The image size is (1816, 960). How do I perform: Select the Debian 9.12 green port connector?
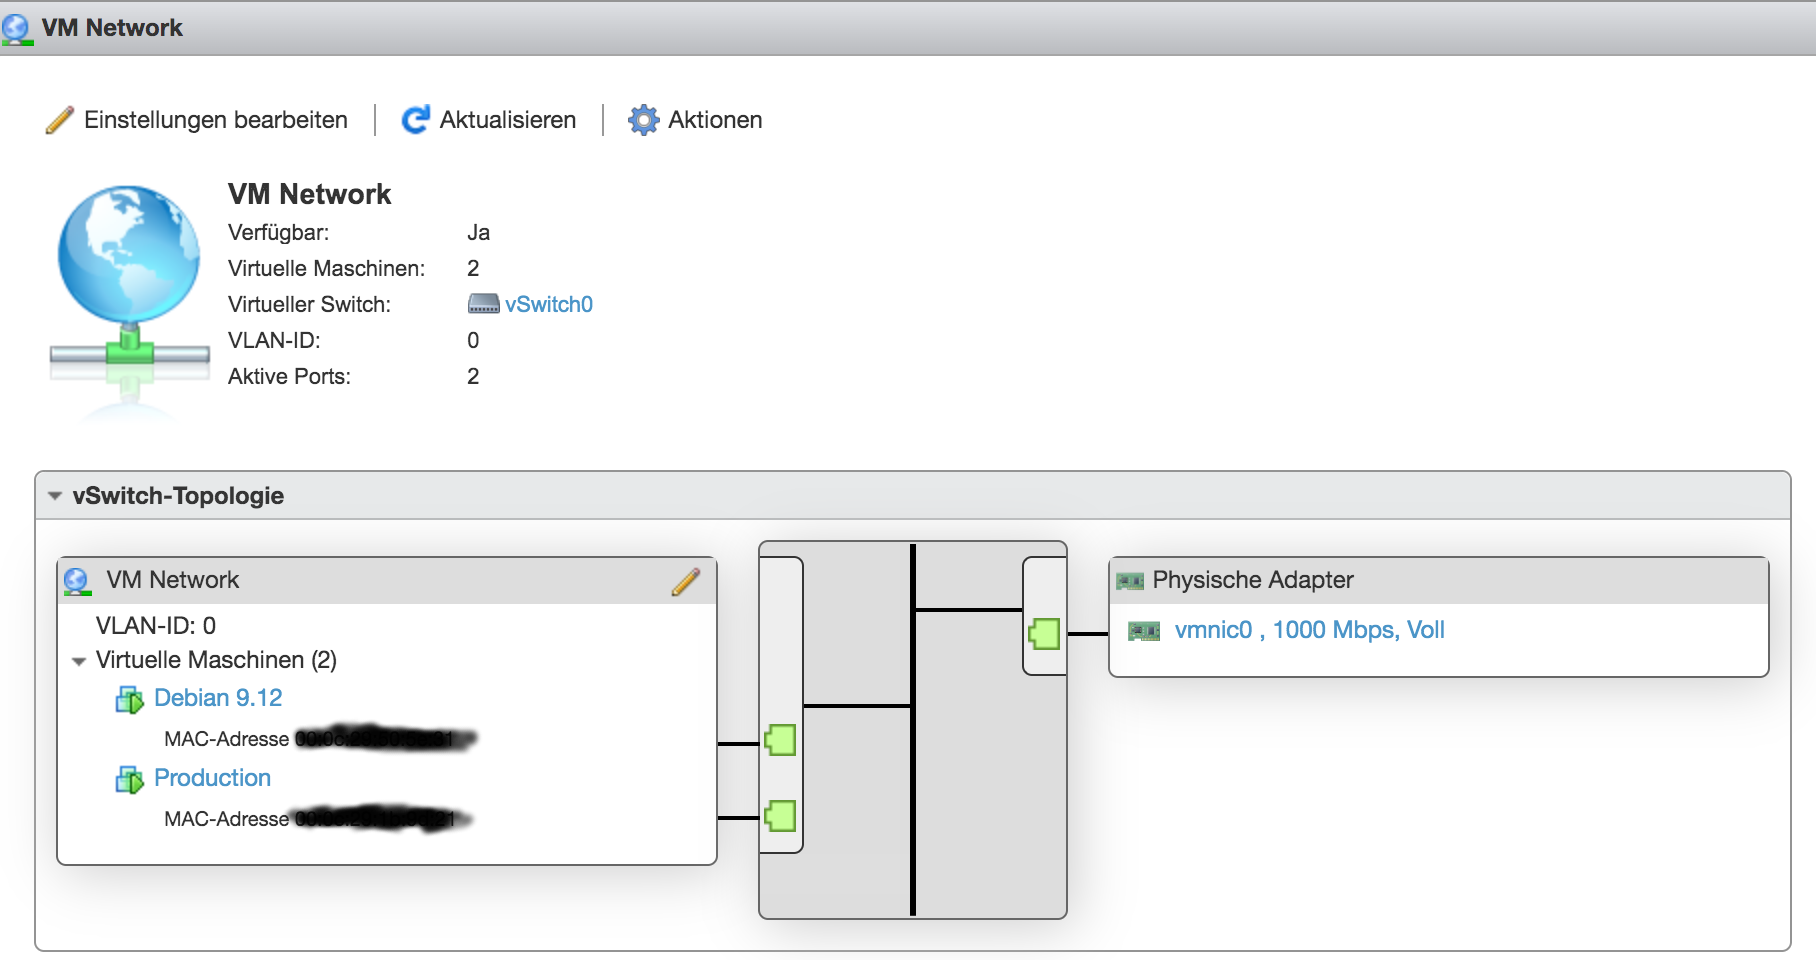[x=780, y=741]
